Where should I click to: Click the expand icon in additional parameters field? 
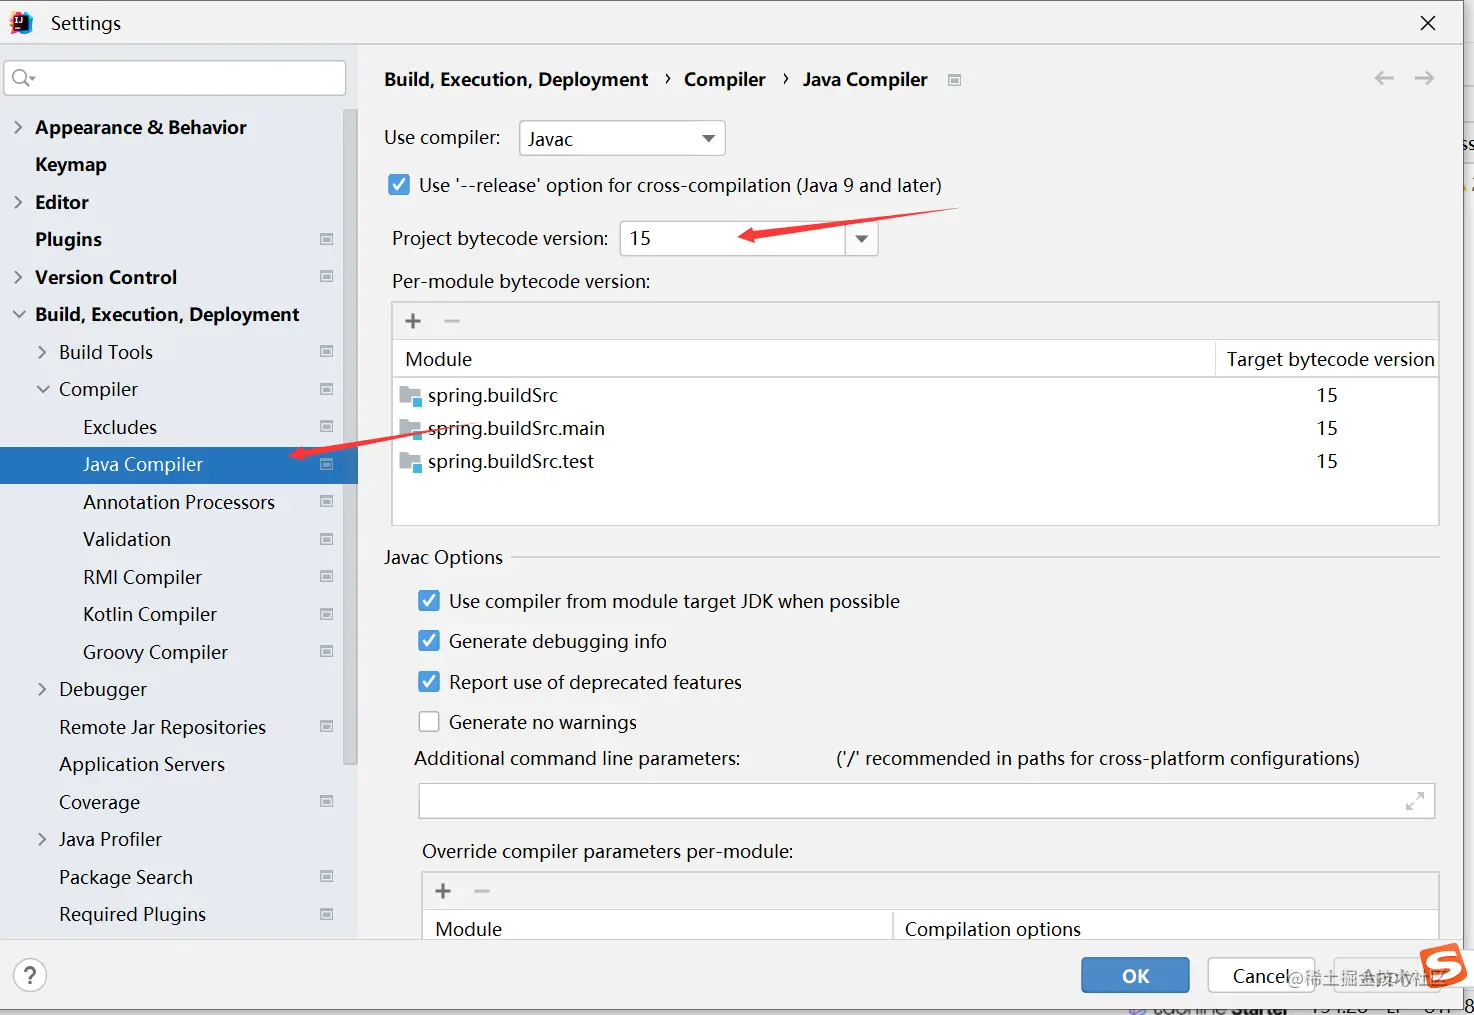click(x=1414, y=801)
